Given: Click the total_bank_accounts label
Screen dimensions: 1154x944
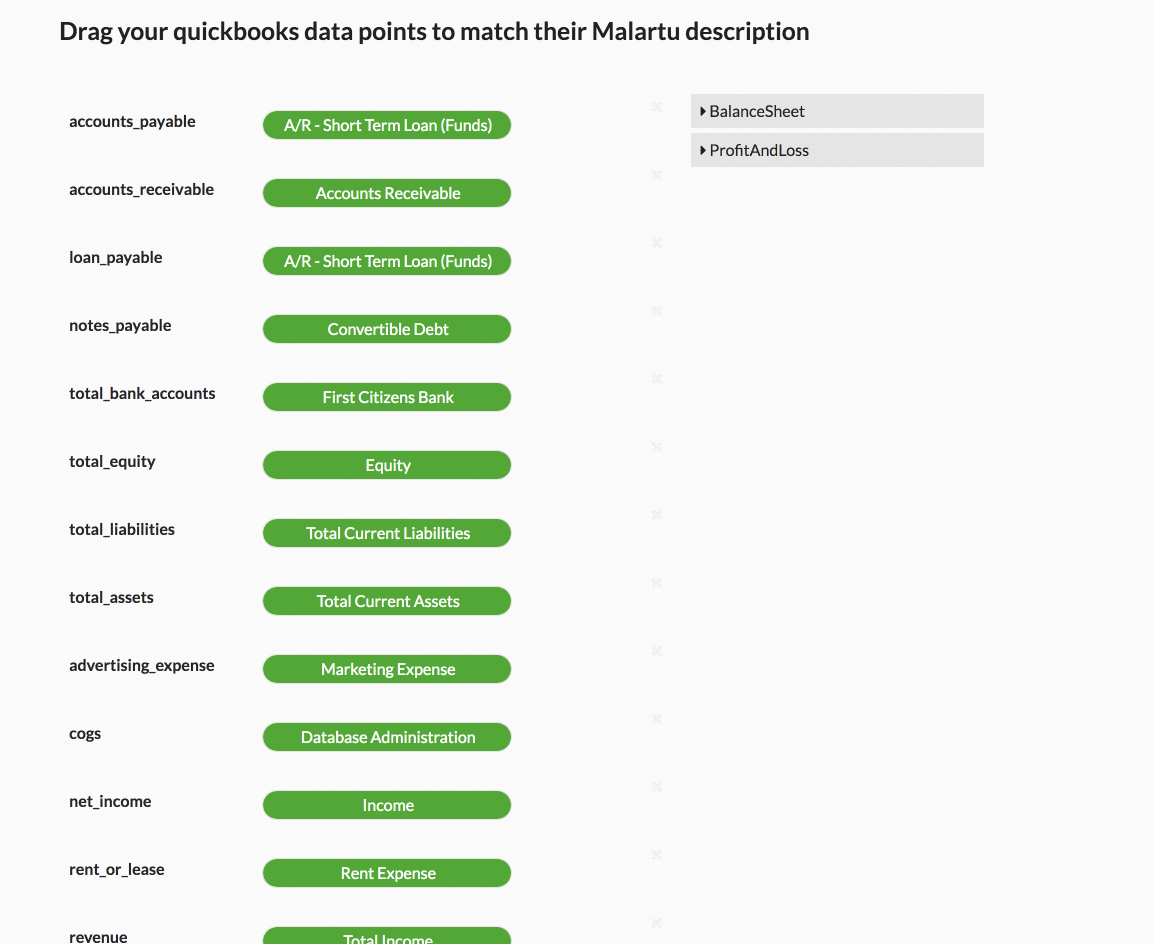Looking at the screenshot, I should point(142,394).
